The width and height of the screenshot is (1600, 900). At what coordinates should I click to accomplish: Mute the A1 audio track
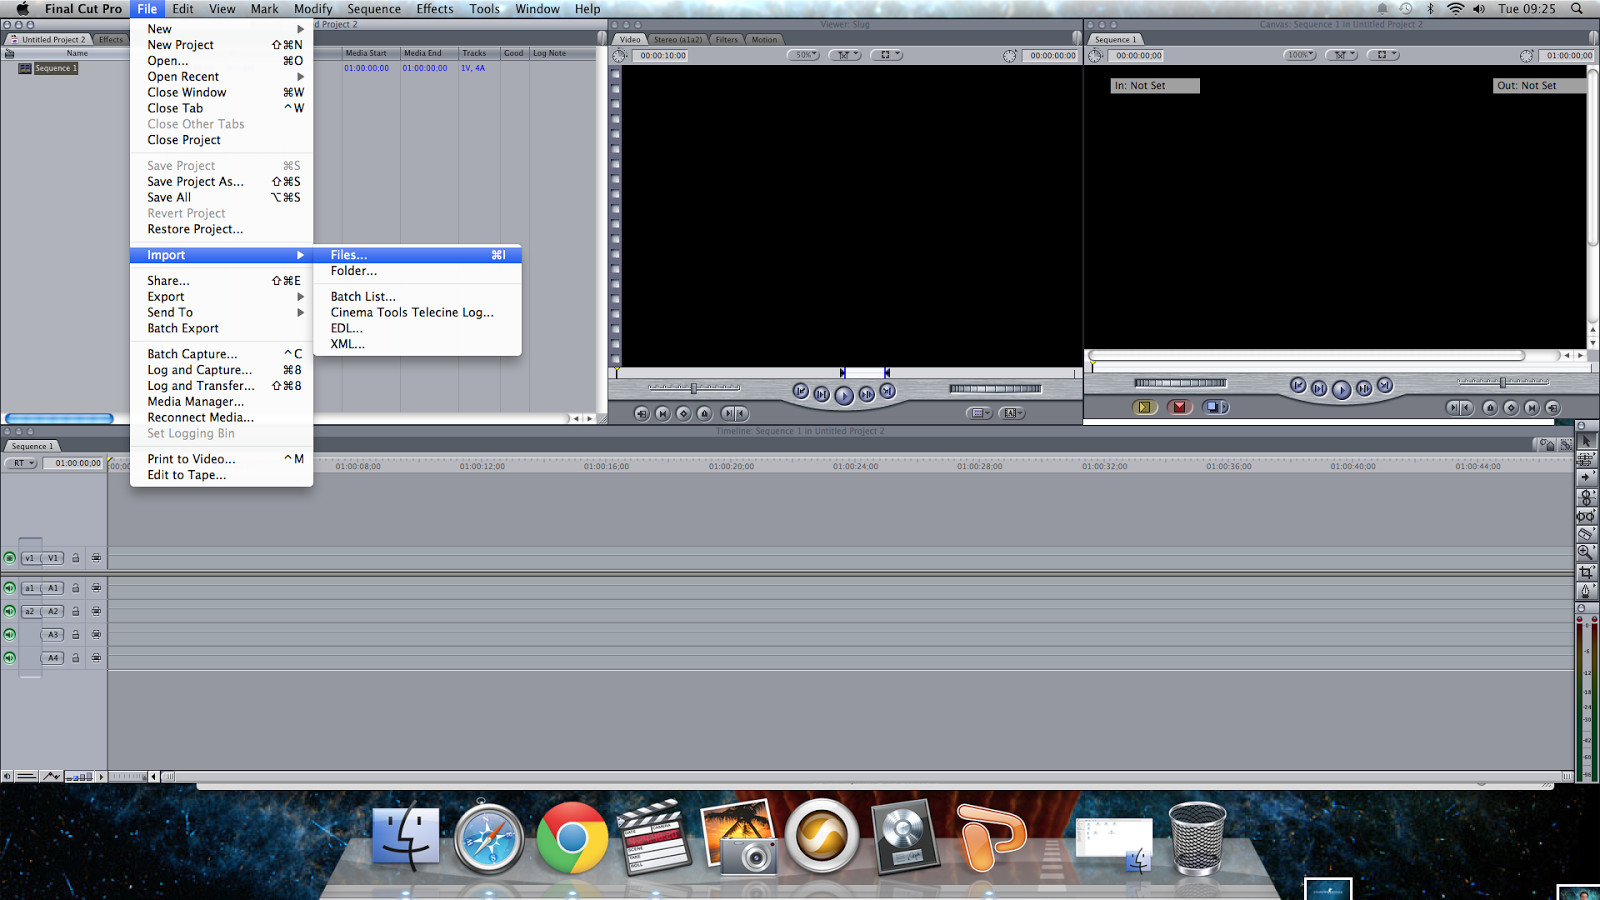point(10,588)
